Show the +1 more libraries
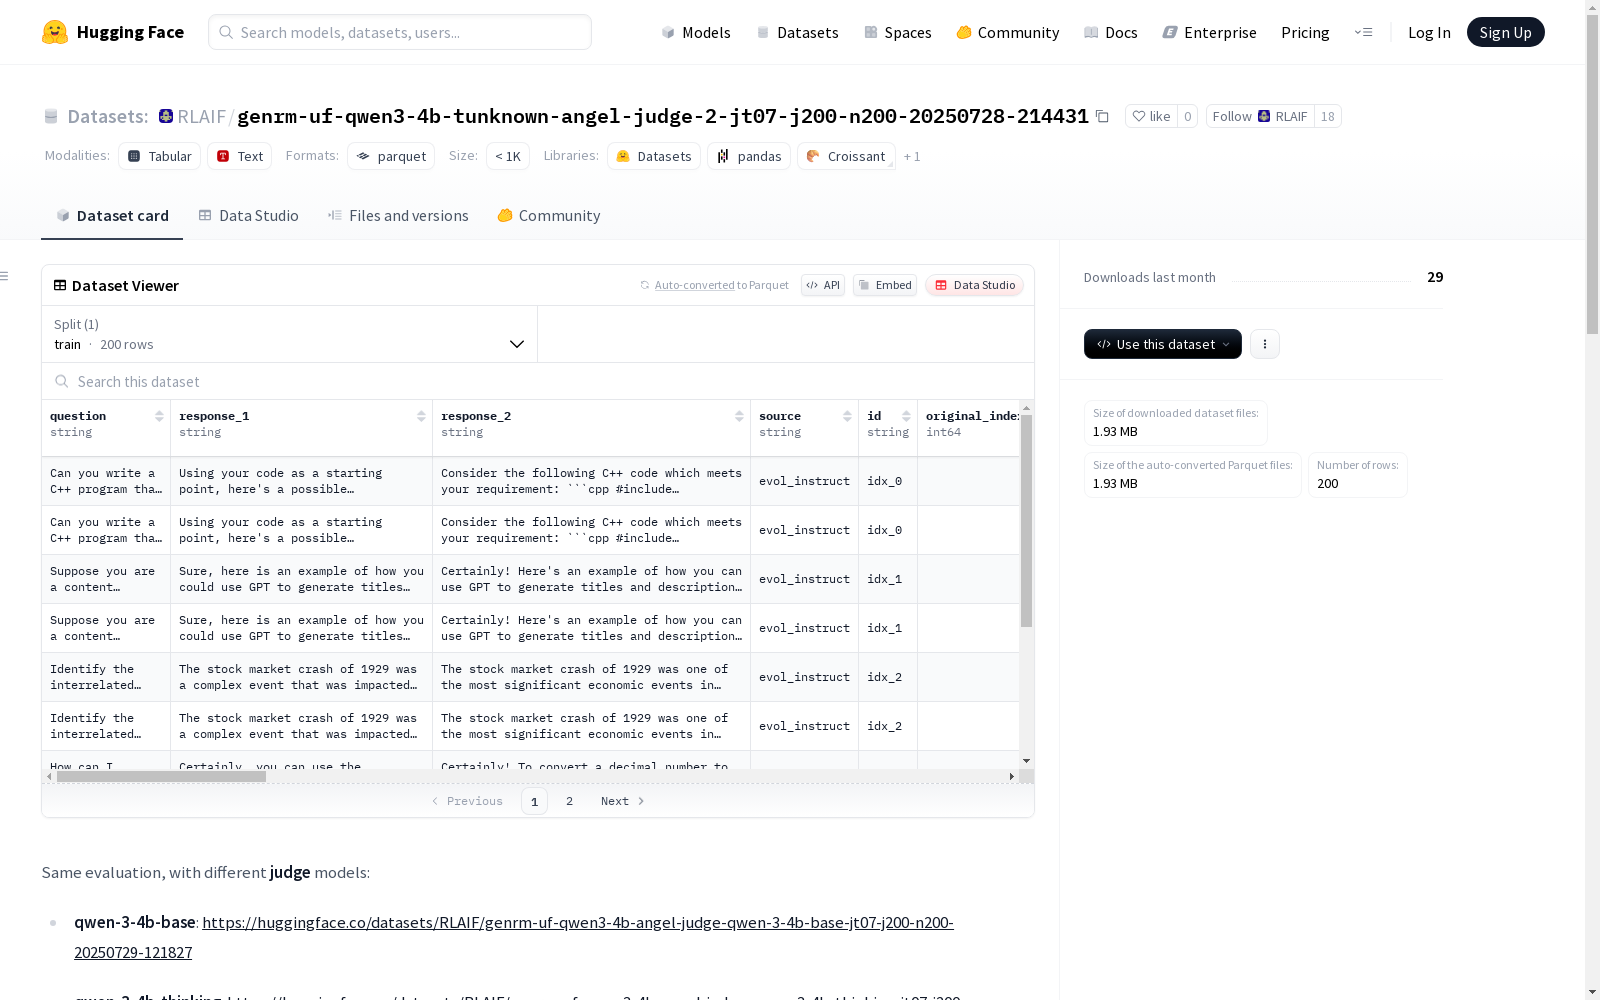This screenshot has height=1000, width=1600. [912, 156]
